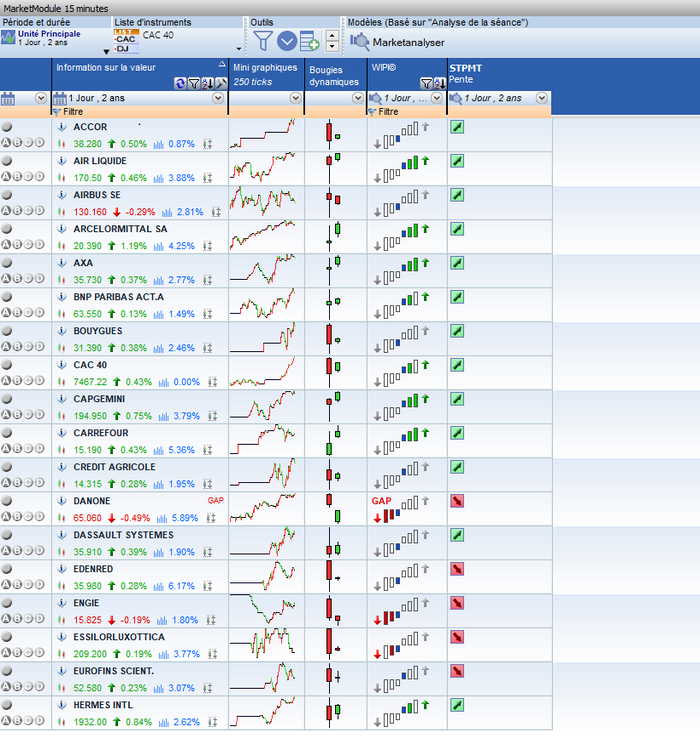Click filter icon in Information sur la valeur header
Screen dimensions: 700x750
point(194,83)
